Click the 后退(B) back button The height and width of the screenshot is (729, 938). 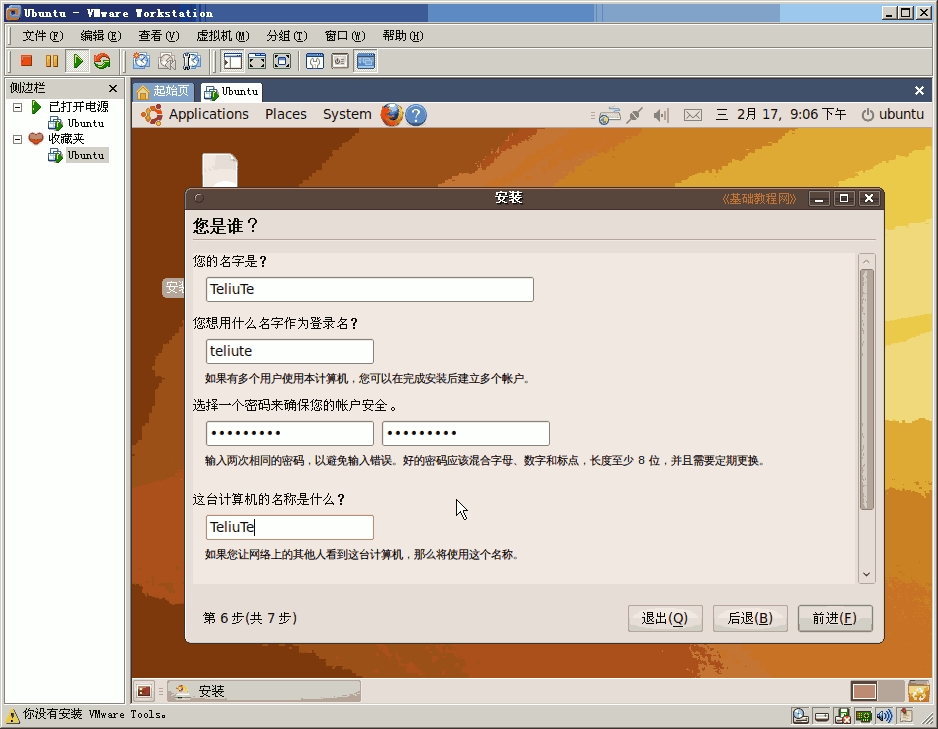(x=750, y=618)
